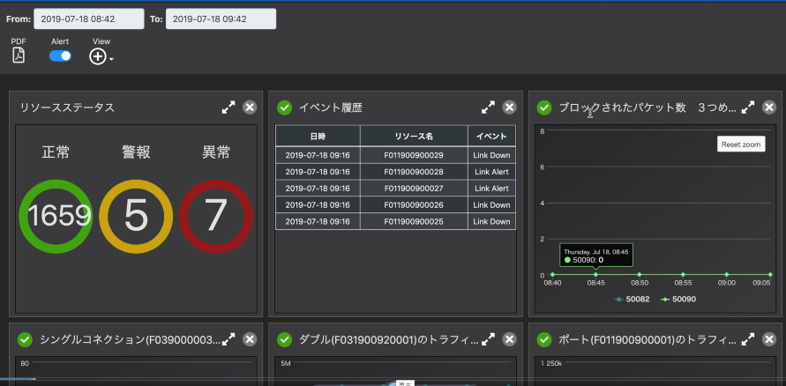Click green status check on イベント履歴
786x386 pixels.
point(285,107)
